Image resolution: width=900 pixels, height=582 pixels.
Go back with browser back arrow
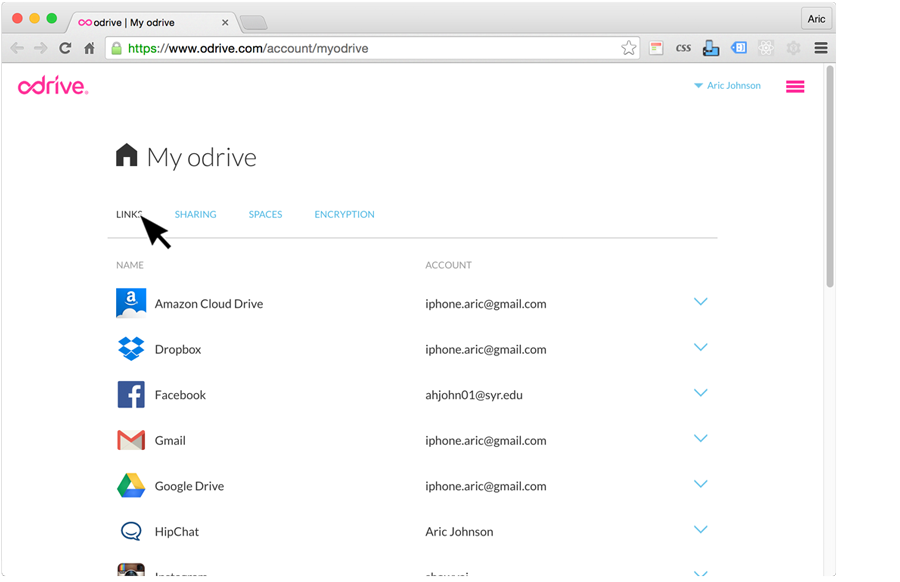(x=17, y=48)
